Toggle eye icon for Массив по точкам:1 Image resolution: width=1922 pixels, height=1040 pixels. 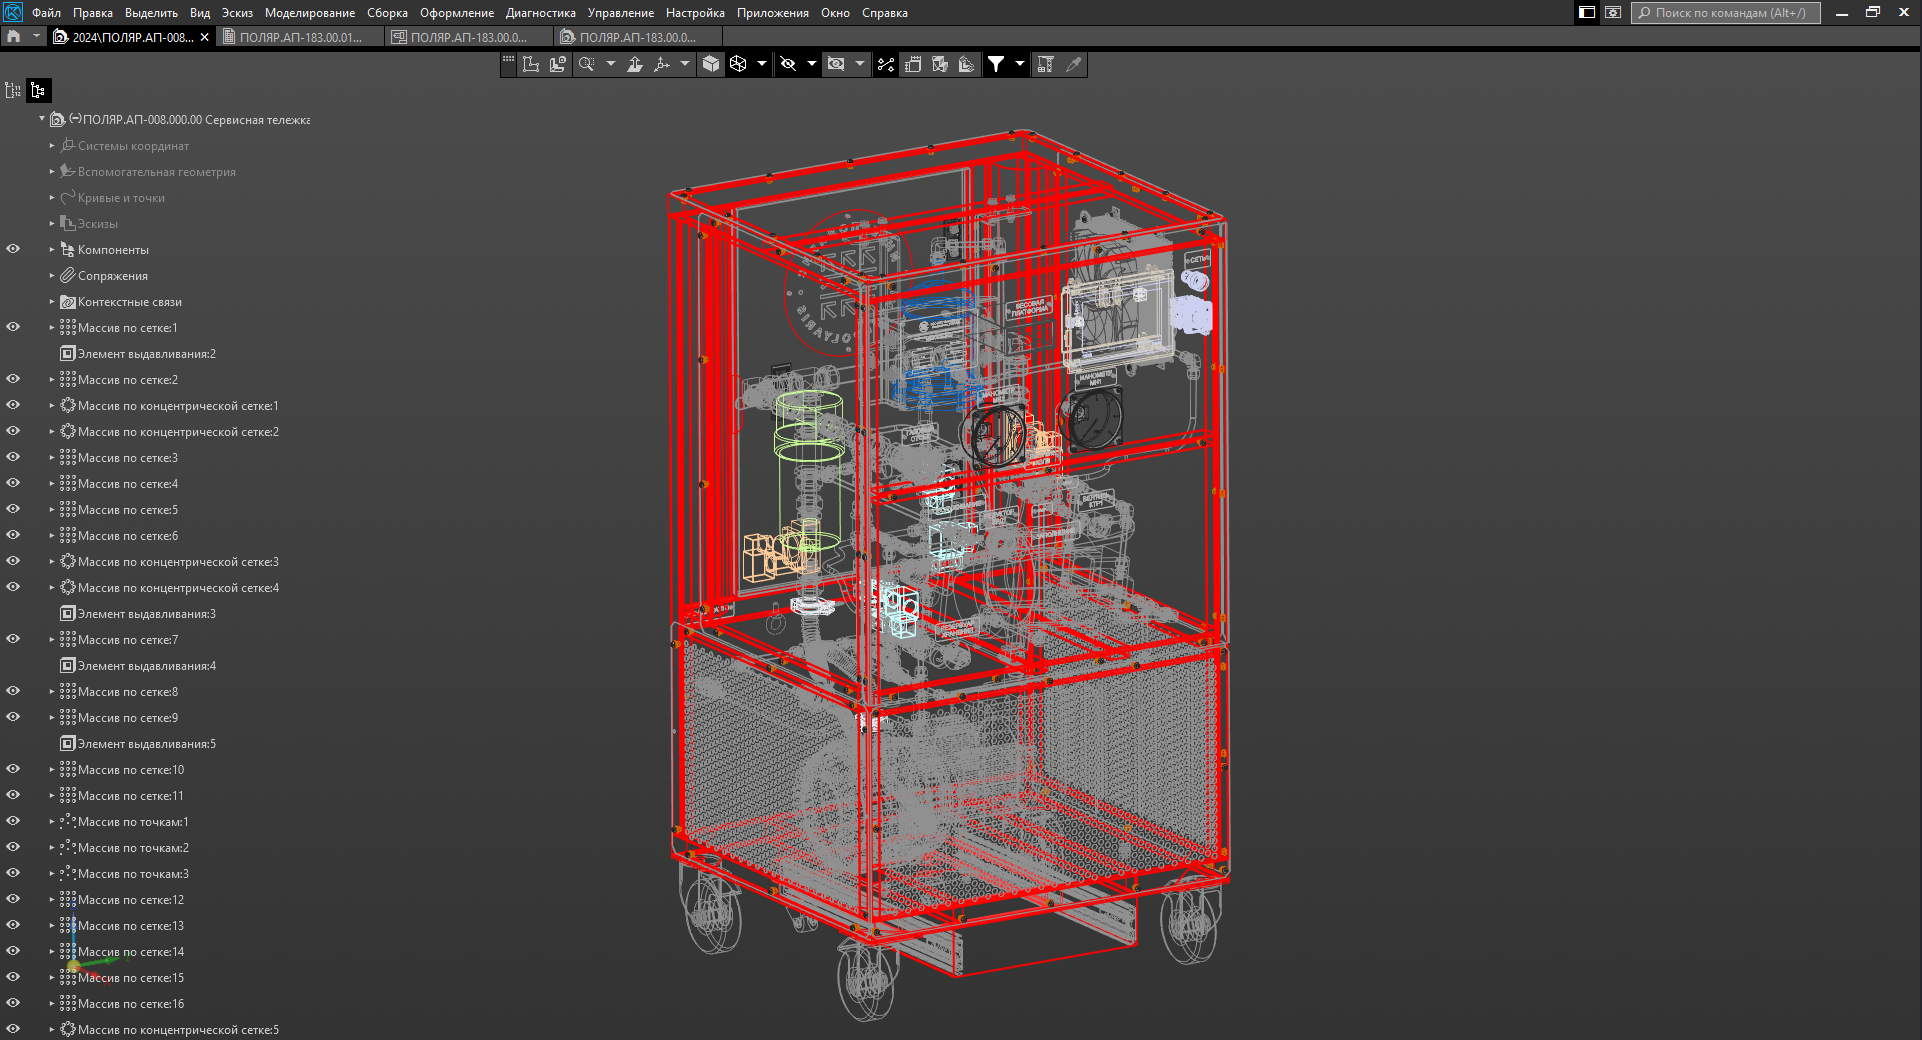[x=13, y=821]
